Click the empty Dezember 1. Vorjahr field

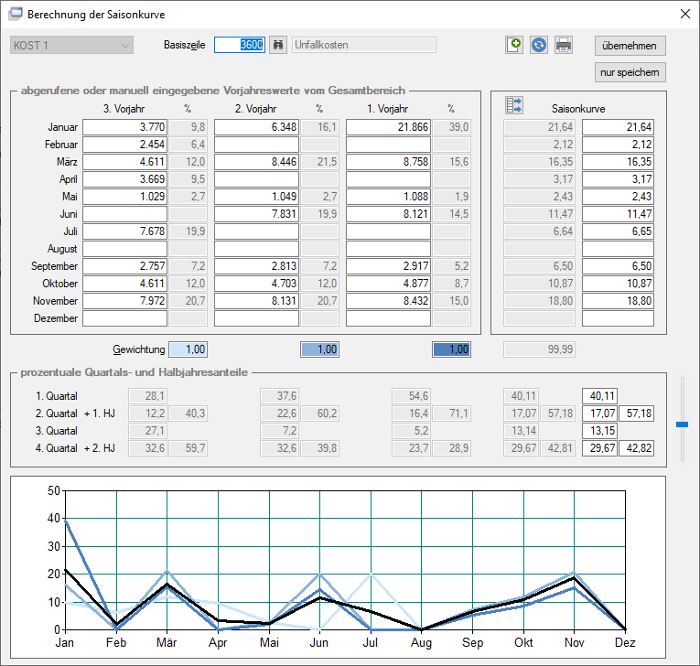pyautogui.click(x=388, y=319)
